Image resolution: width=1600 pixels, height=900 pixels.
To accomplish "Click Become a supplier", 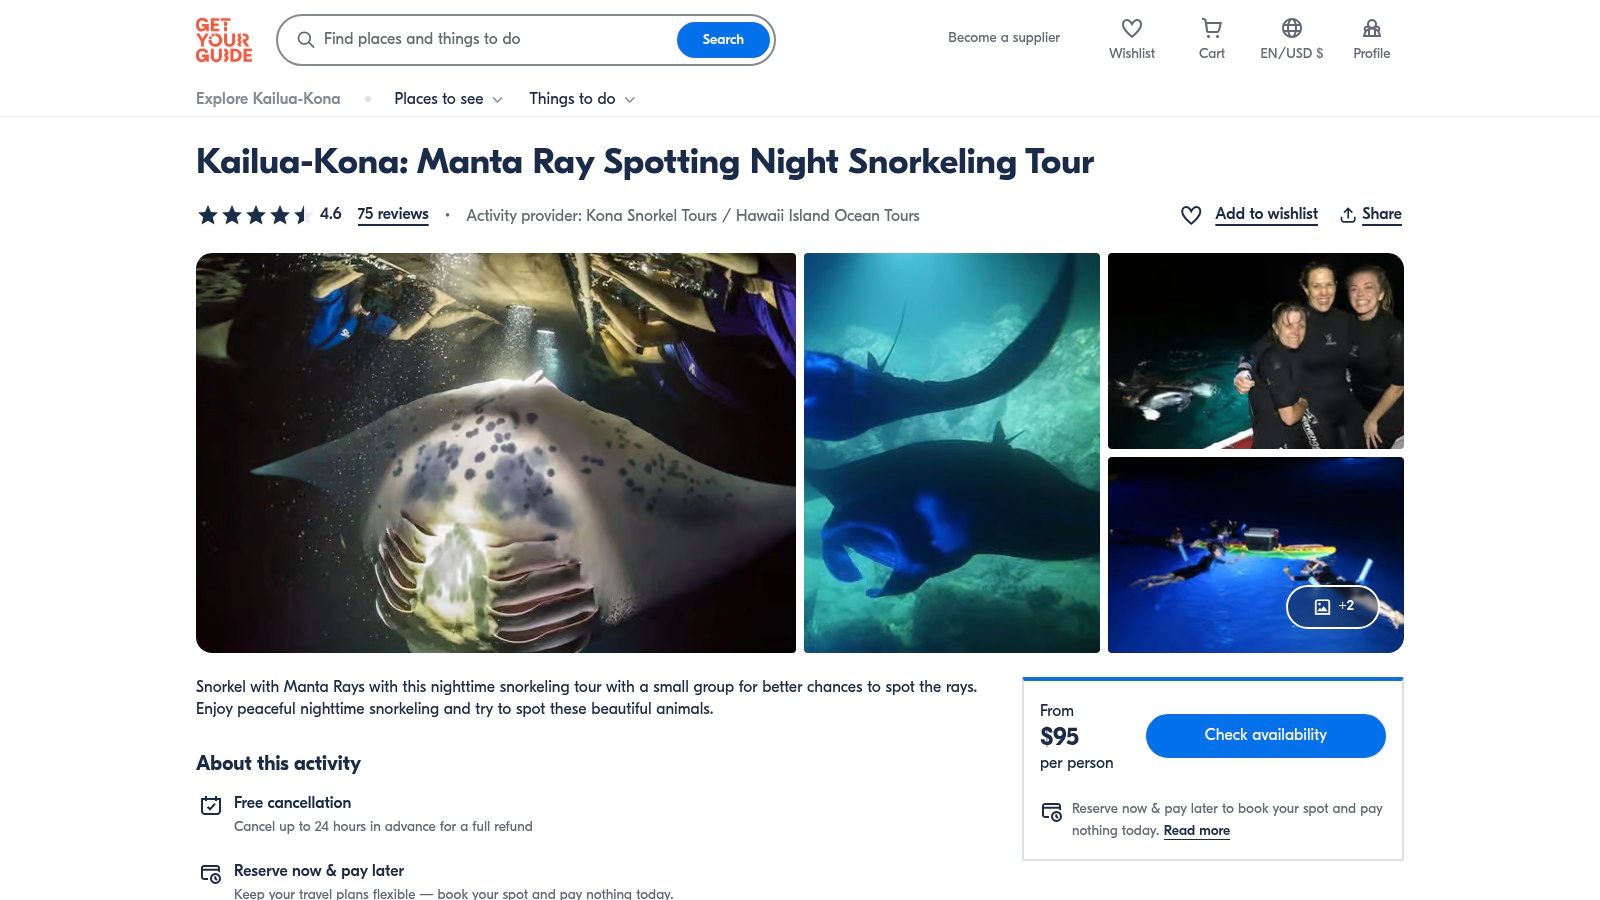I will pos(1003,37).
